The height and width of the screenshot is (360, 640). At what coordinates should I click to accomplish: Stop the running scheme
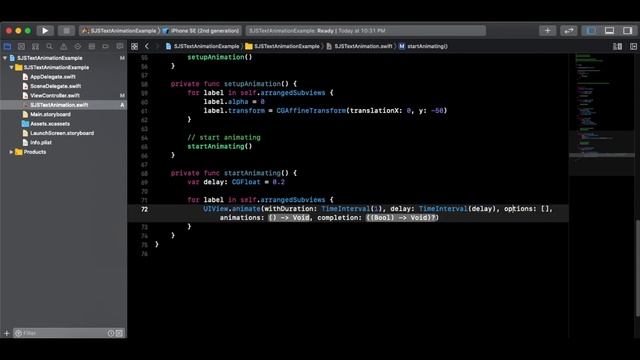[66, 31]
